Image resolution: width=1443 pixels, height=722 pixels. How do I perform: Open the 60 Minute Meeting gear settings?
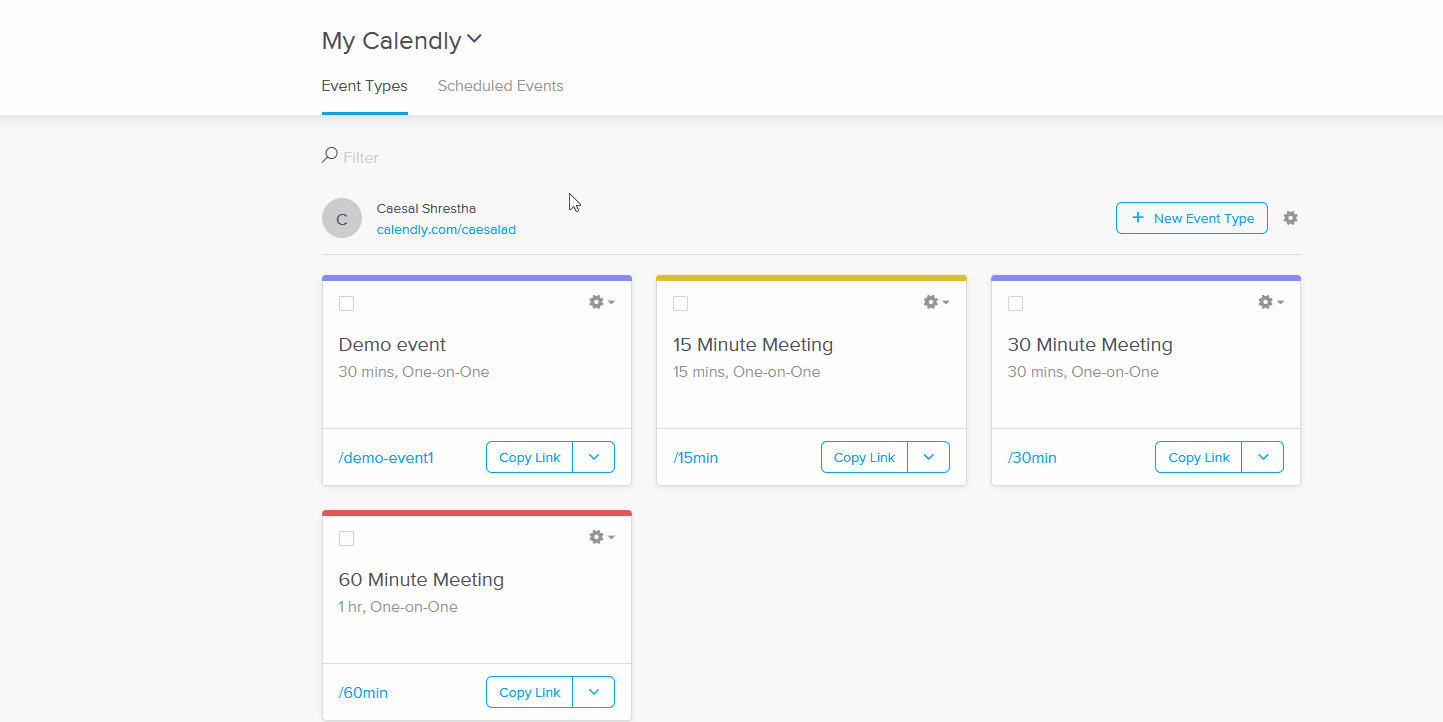[601, 537]
